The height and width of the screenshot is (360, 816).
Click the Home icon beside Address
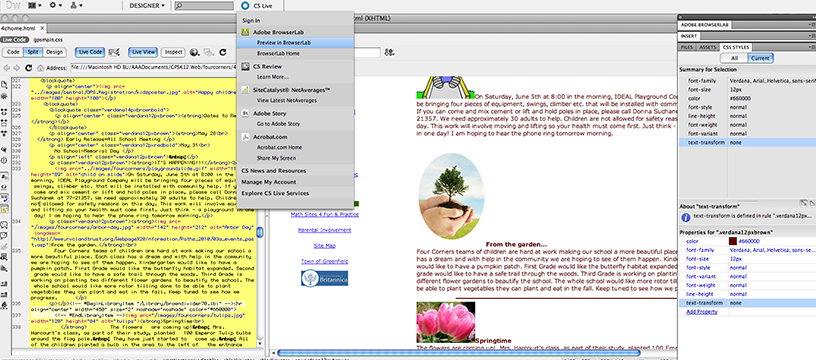point(40,68)
